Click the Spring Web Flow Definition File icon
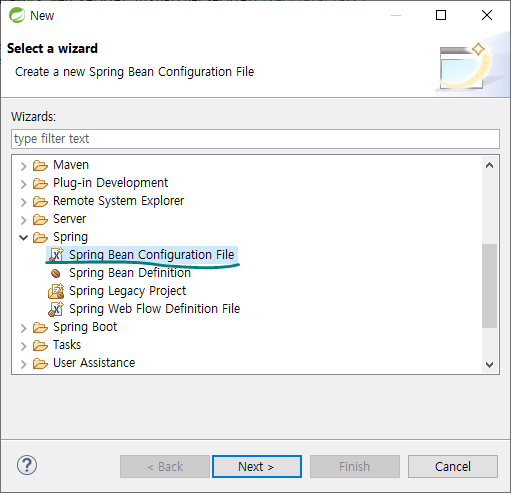The image size is (511, 493). [56, 309]
